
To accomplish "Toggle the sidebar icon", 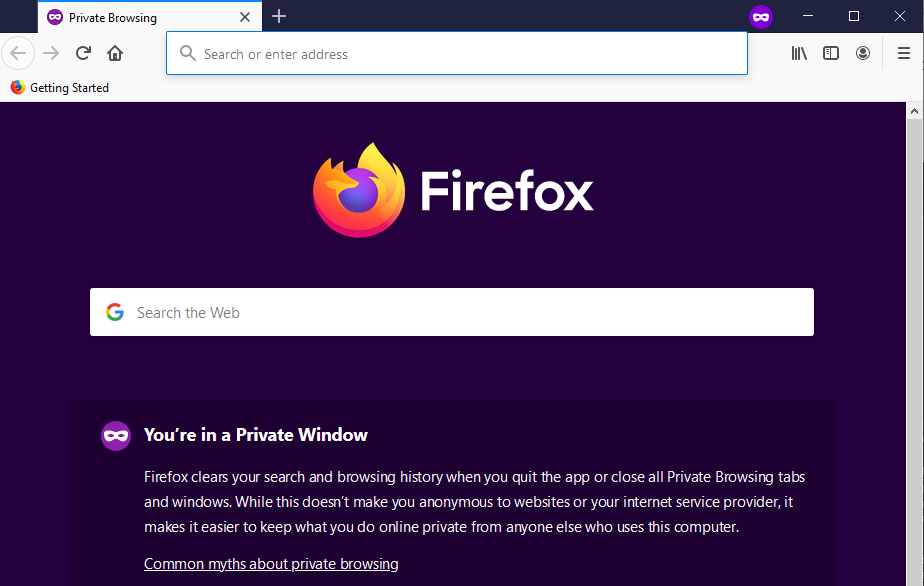I will pyautogui.click(x=830, y=52).
